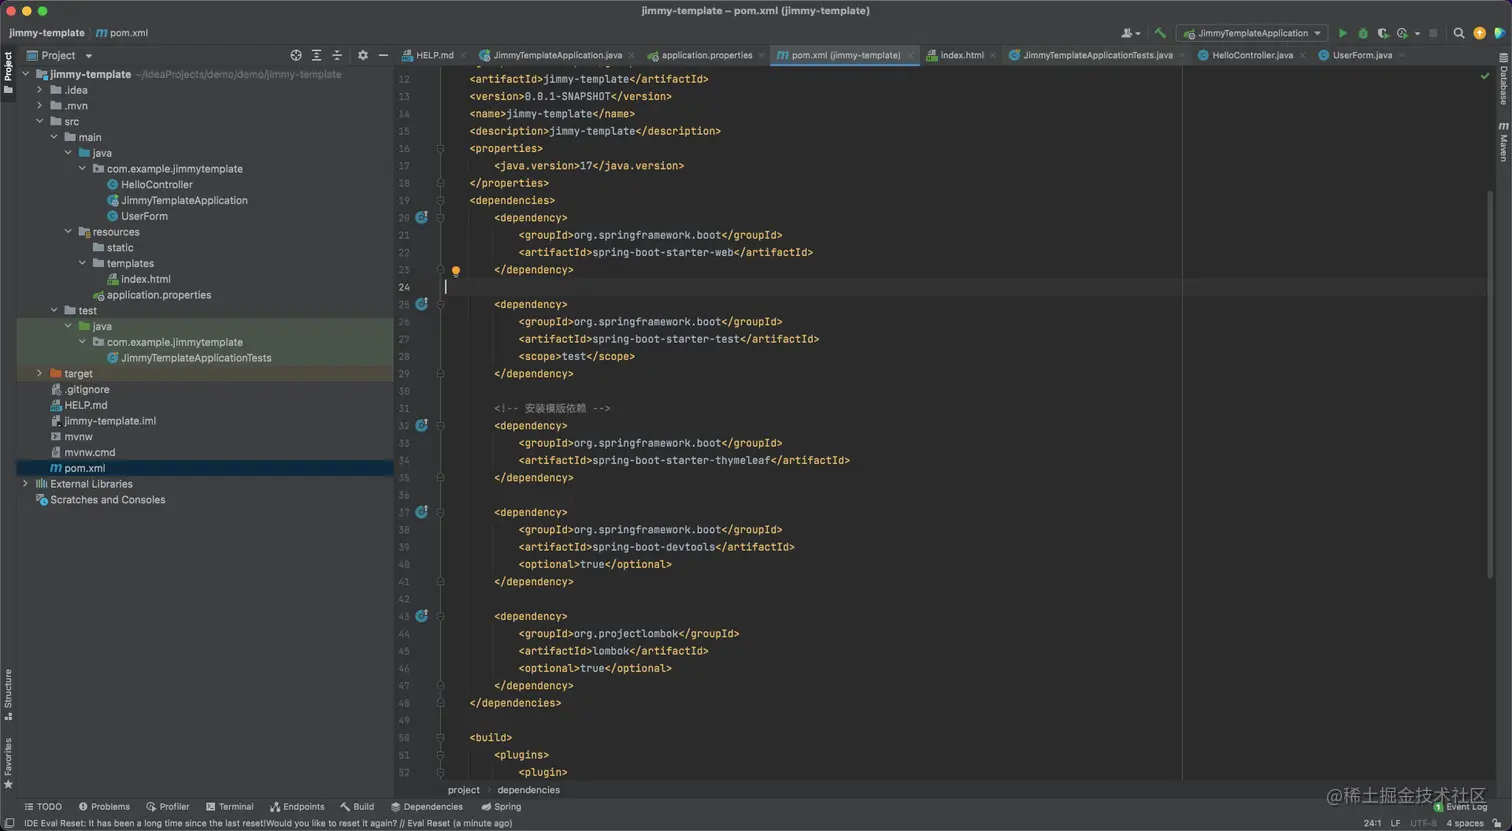Click the lightbulb intention icon in the gutter
Image resolution: width=1512 pixels, height=831 pixels.
click(456, 271)
